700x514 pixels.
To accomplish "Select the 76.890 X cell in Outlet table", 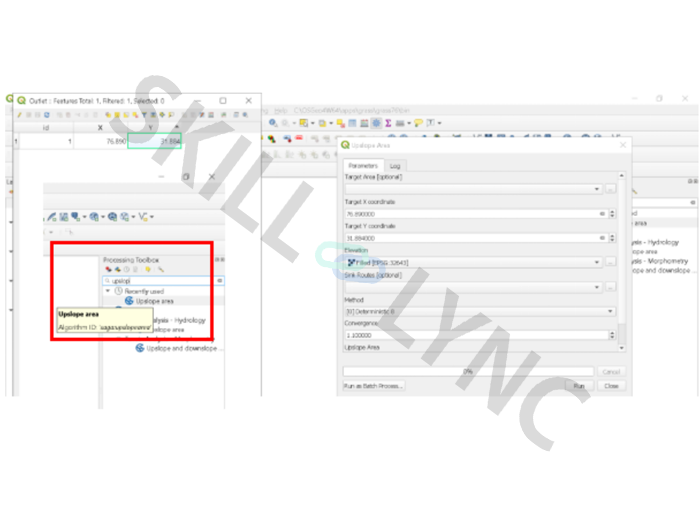I will 100,141.
